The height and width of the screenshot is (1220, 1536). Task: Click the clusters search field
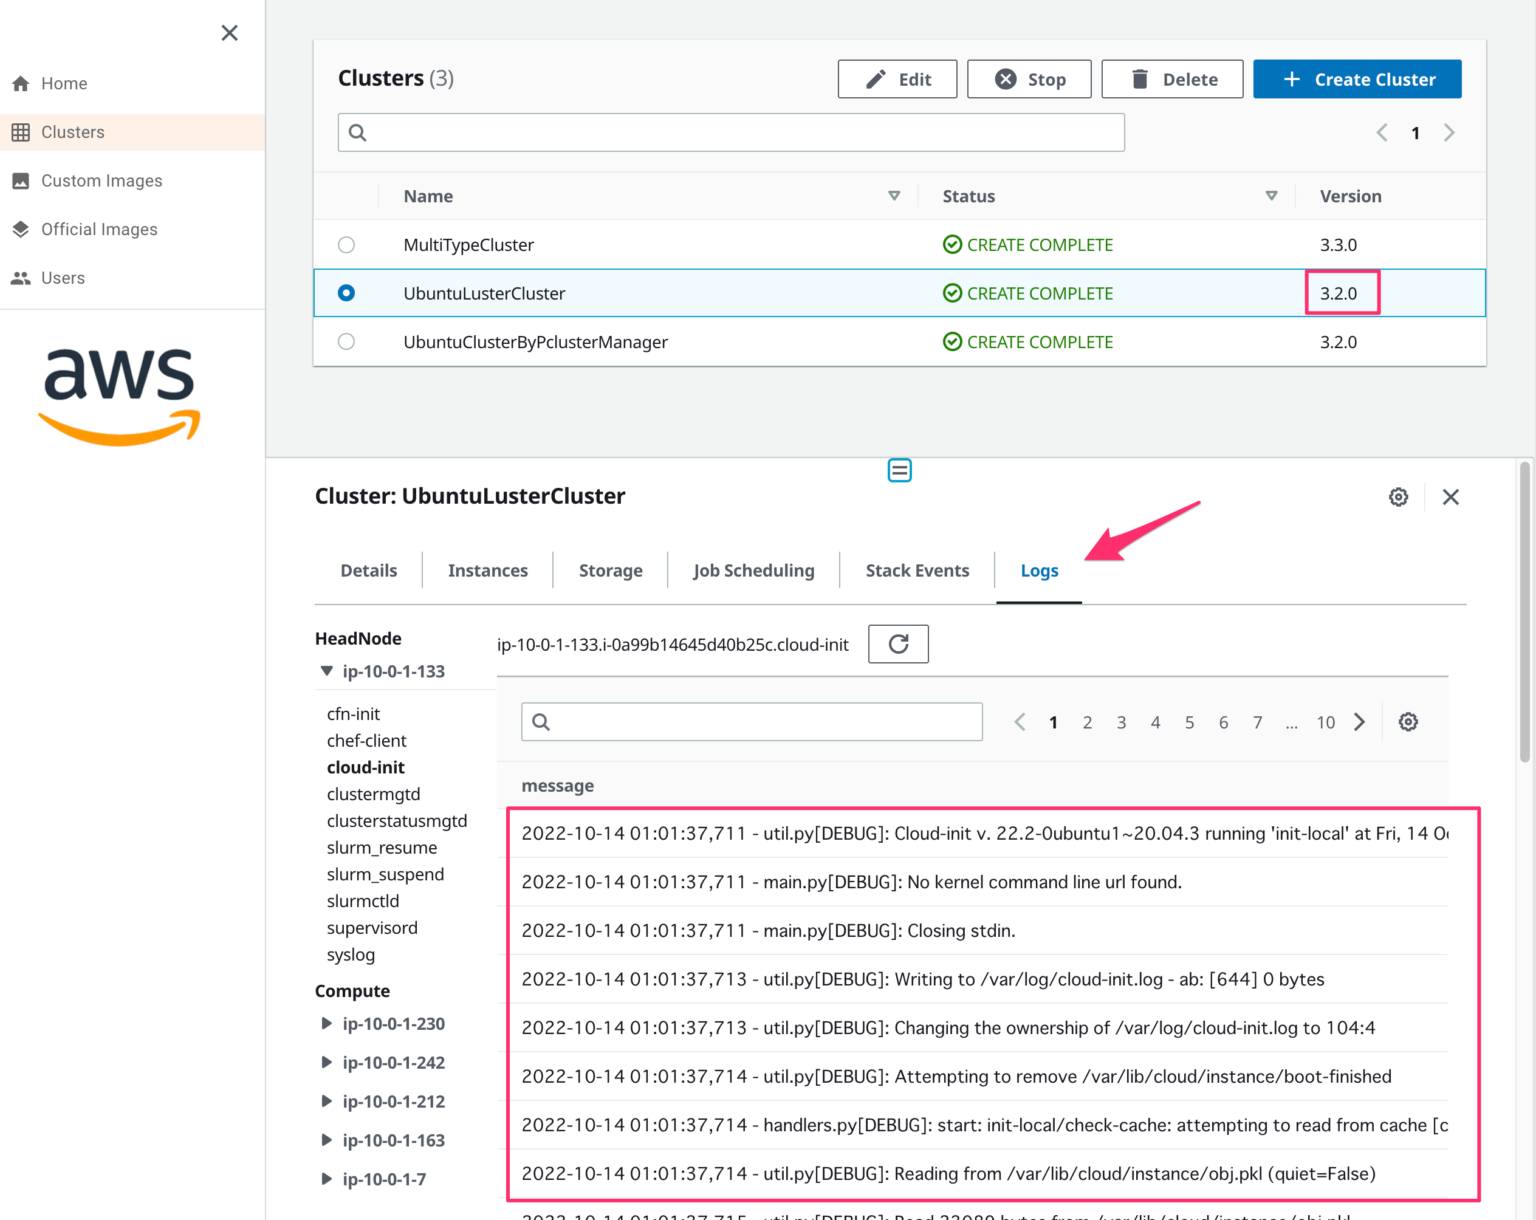point(731,131)
